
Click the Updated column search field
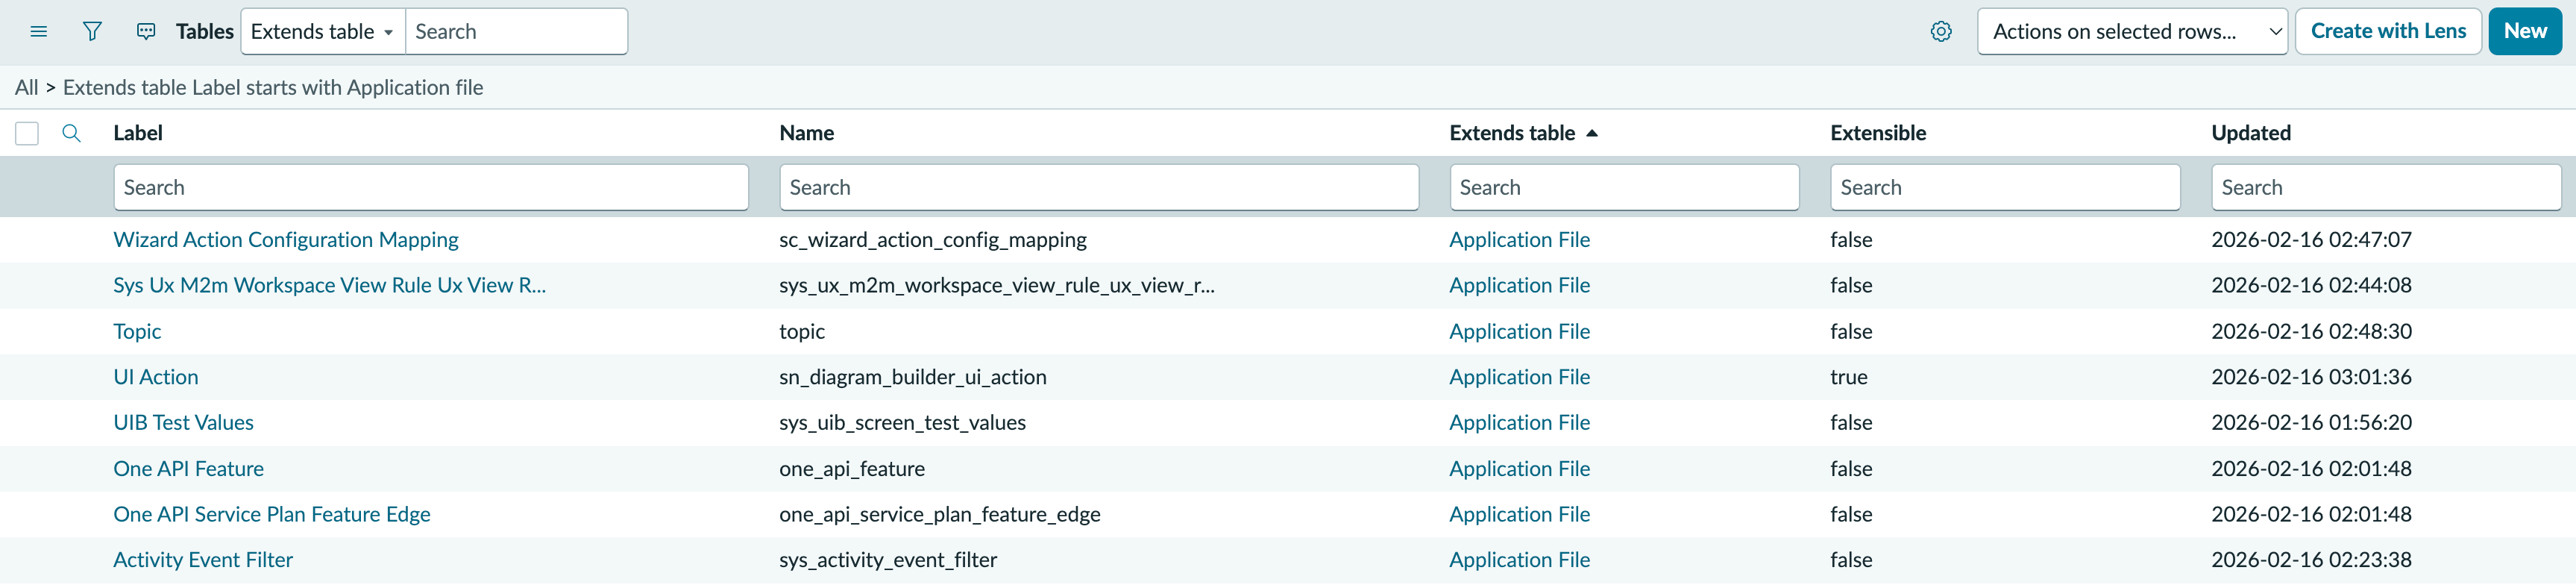click(2385, 188)
